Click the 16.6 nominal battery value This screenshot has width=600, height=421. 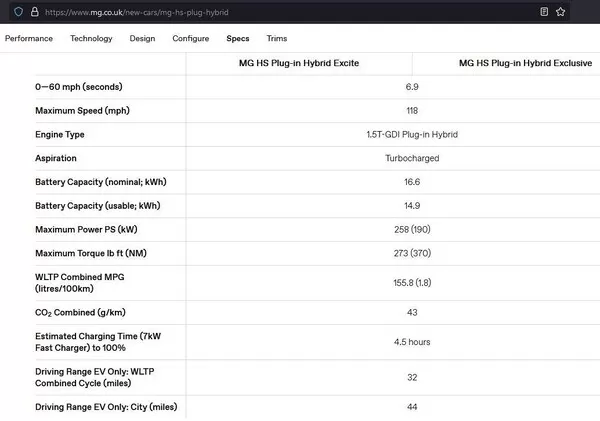pos(412,182)
